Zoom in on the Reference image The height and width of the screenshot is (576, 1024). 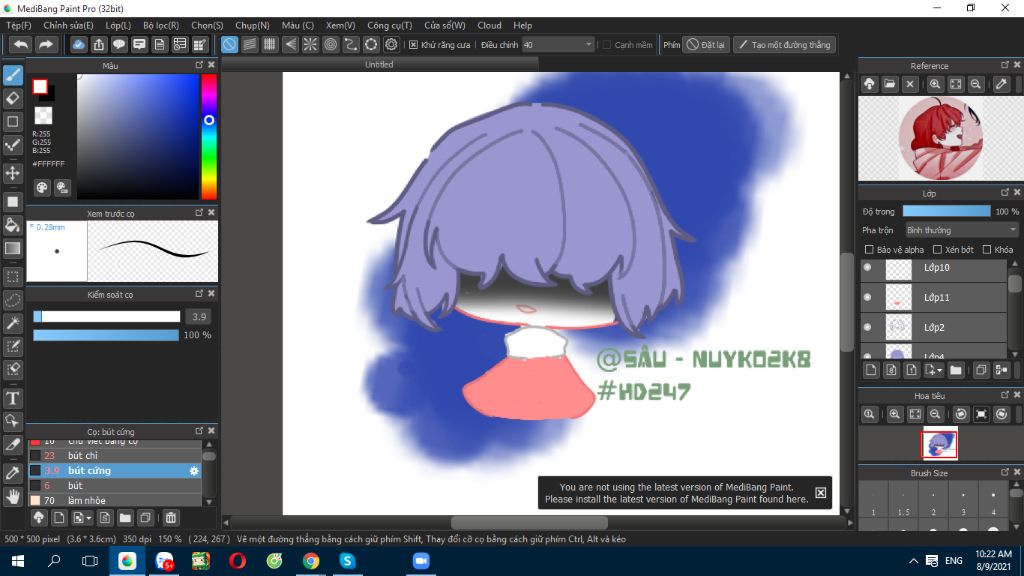[935, 84]
